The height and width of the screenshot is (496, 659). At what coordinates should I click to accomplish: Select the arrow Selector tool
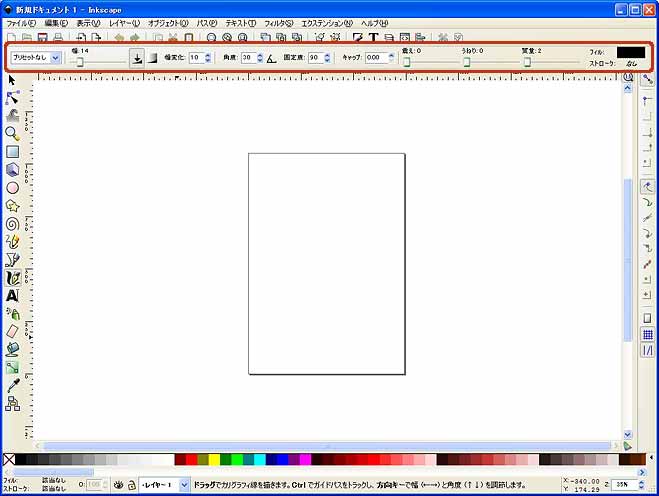pyautogui.click(x=12, y=80)
